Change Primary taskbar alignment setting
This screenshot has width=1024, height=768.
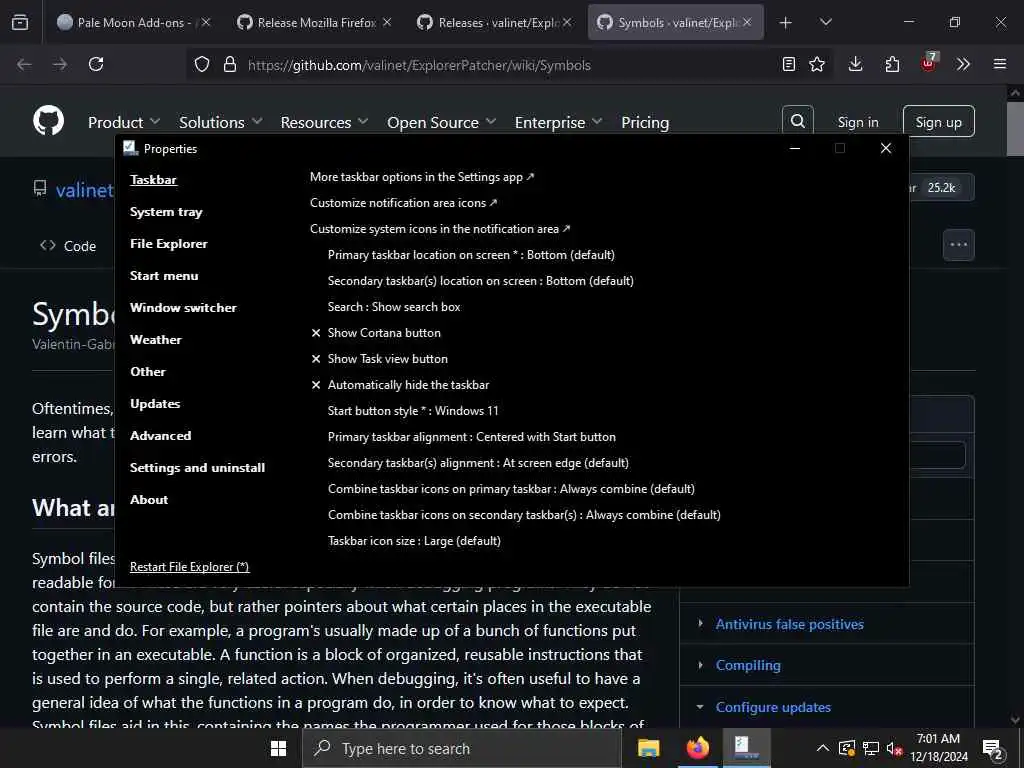[x=472, y=437]
